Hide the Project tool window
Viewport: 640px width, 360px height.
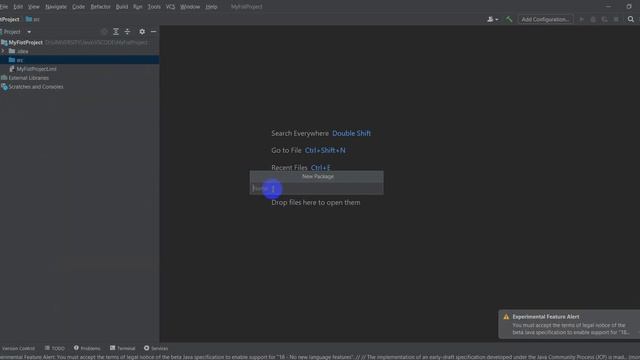coord(153,31)
